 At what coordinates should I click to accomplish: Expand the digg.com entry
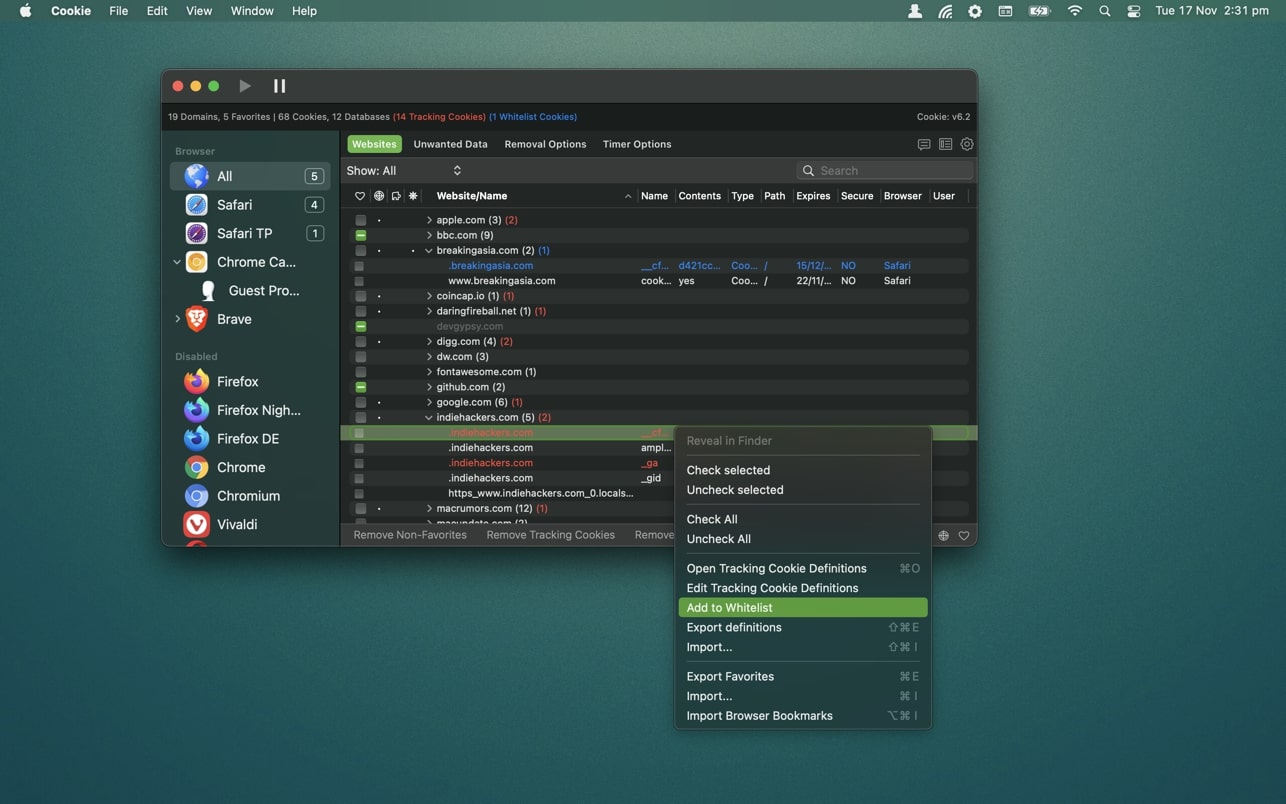[429, 342]
